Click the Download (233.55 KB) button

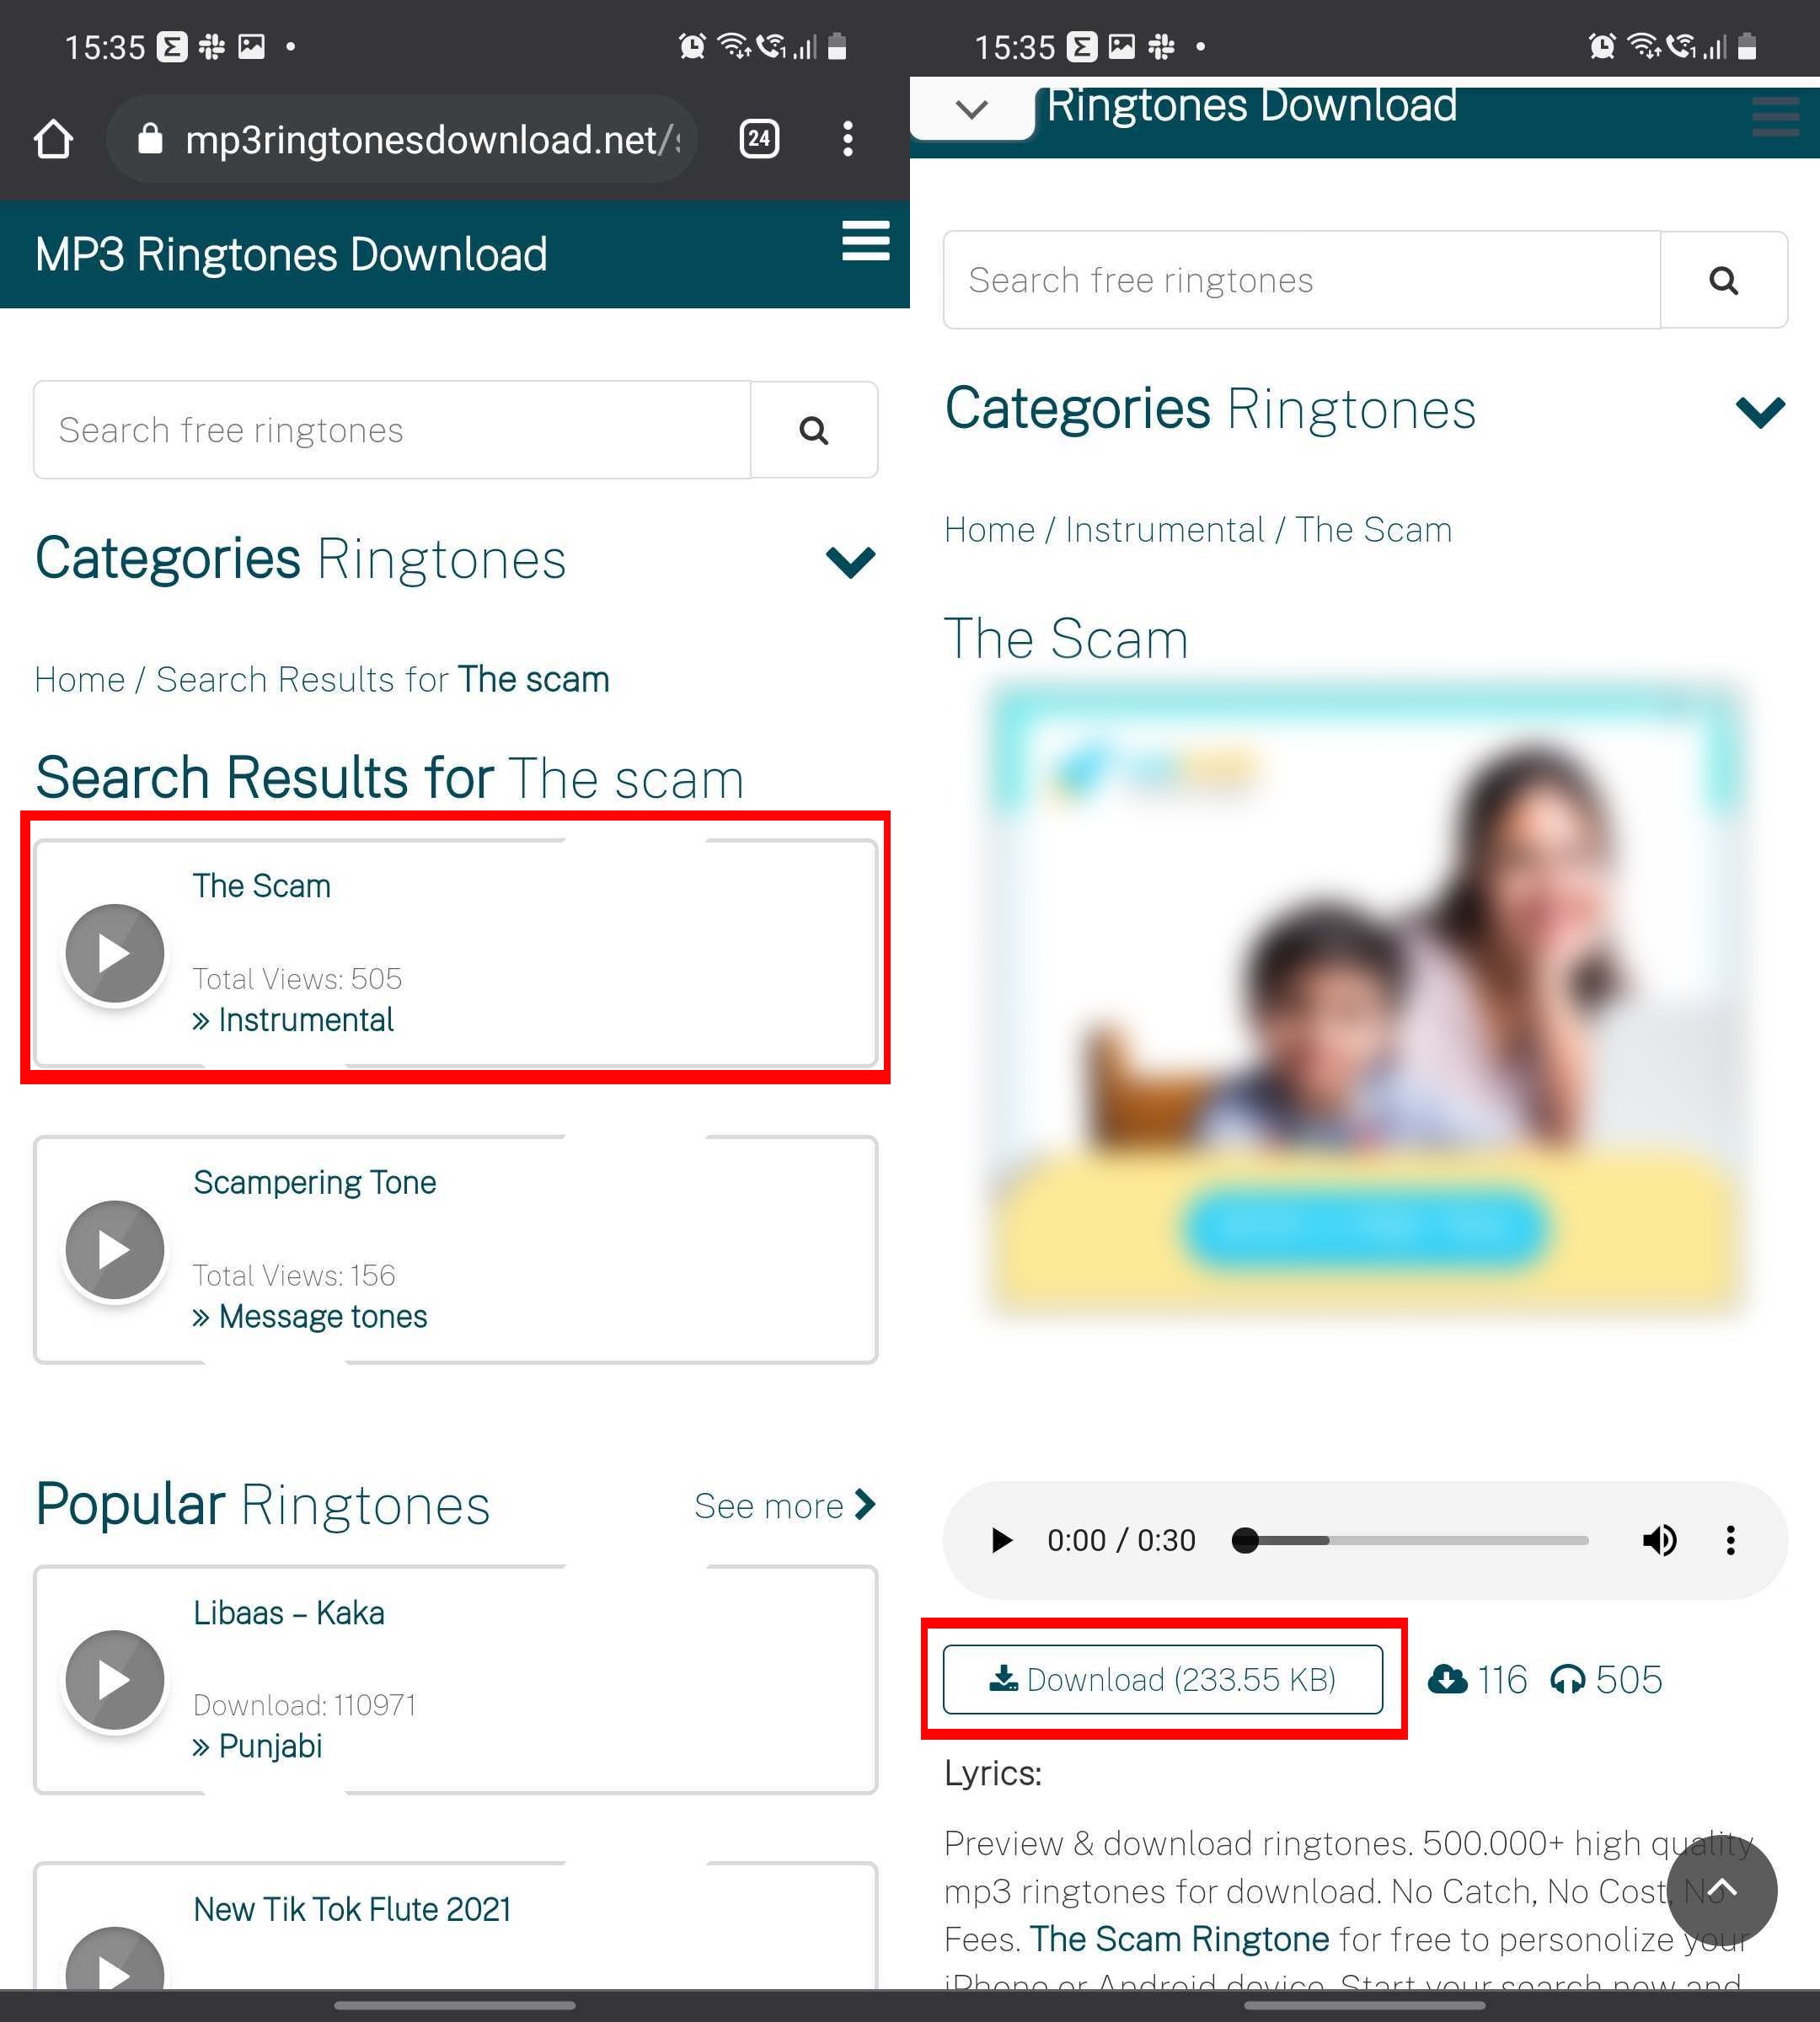(x=1161, y=1679)
